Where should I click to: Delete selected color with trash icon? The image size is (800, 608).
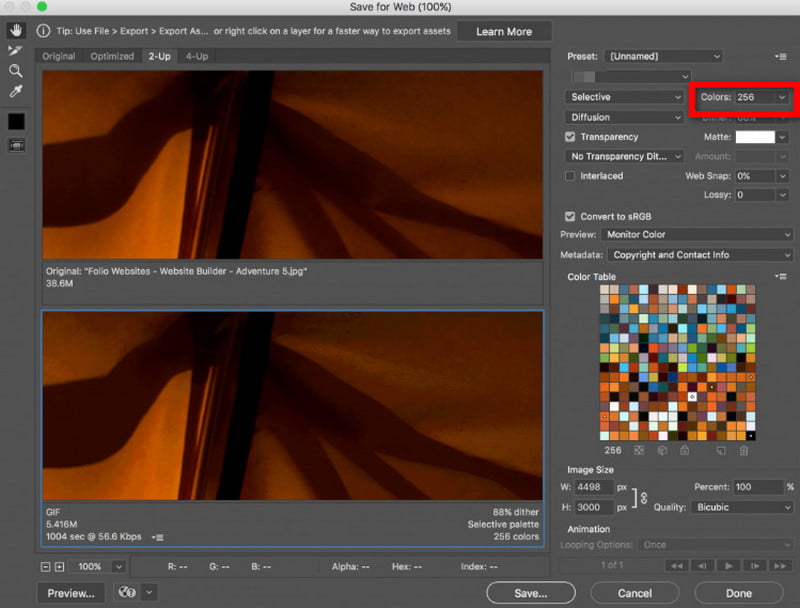click(743, 450)
